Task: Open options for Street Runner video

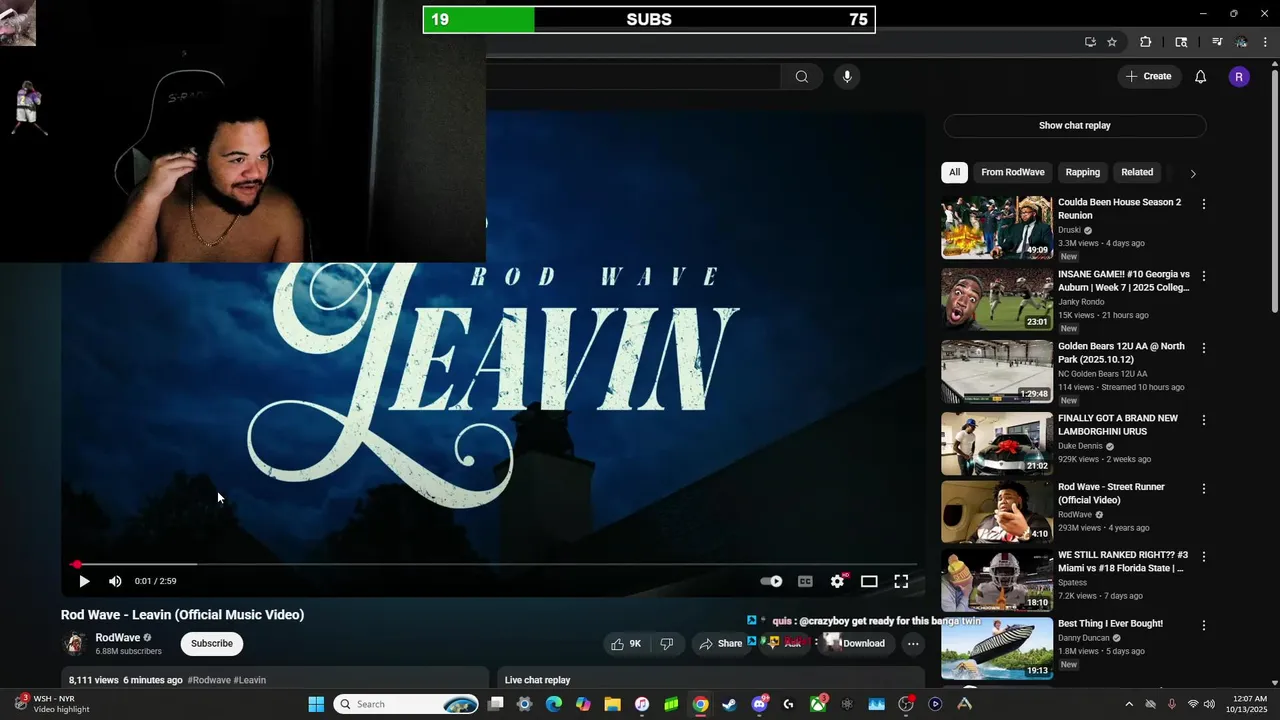Action: 1204,489
